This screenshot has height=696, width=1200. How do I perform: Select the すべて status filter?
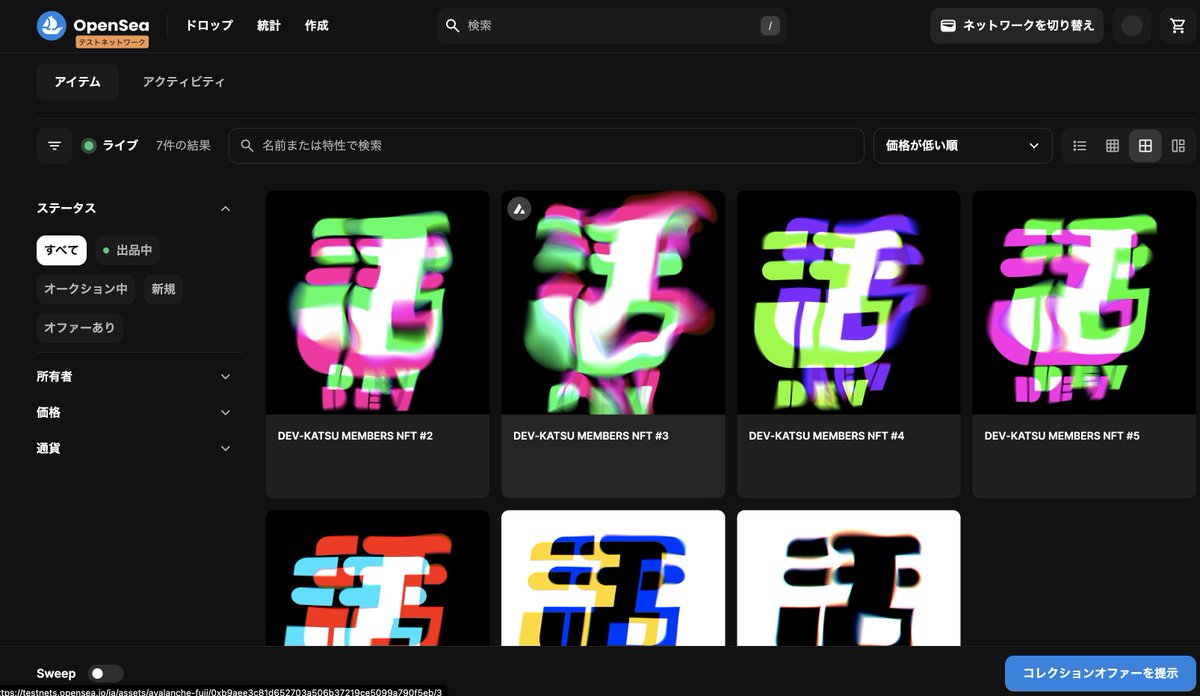pos(61,250)
